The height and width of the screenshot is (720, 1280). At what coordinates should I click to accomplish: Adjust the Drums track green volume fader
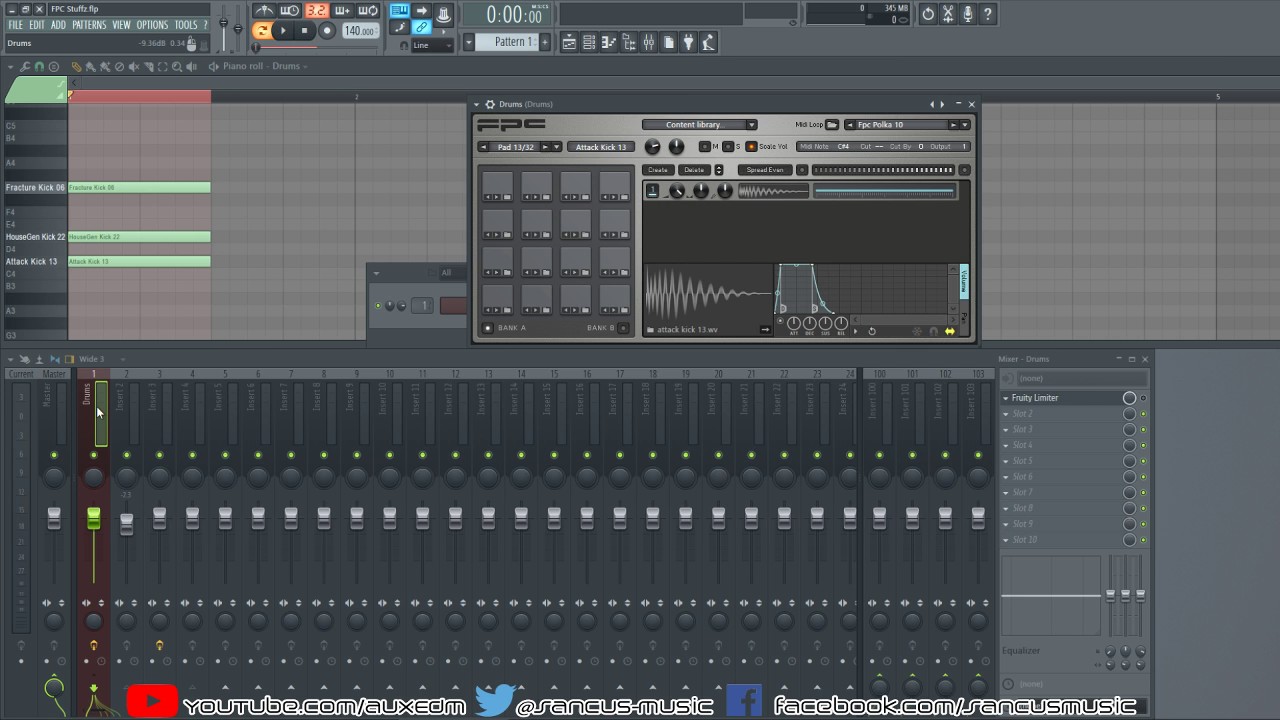(93, 518)
